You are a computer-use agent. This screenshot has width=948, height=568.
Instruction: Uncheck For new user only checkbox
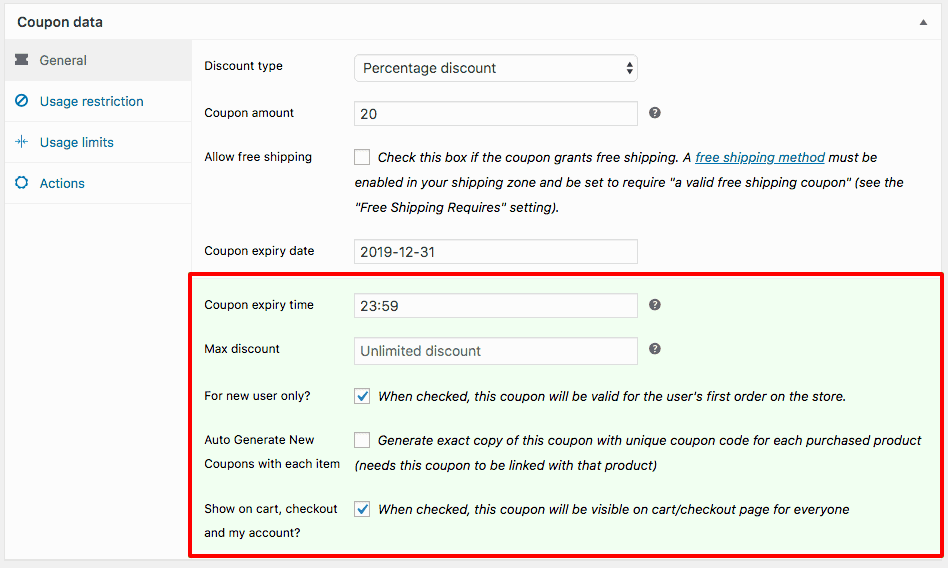(x=362, y=396)
